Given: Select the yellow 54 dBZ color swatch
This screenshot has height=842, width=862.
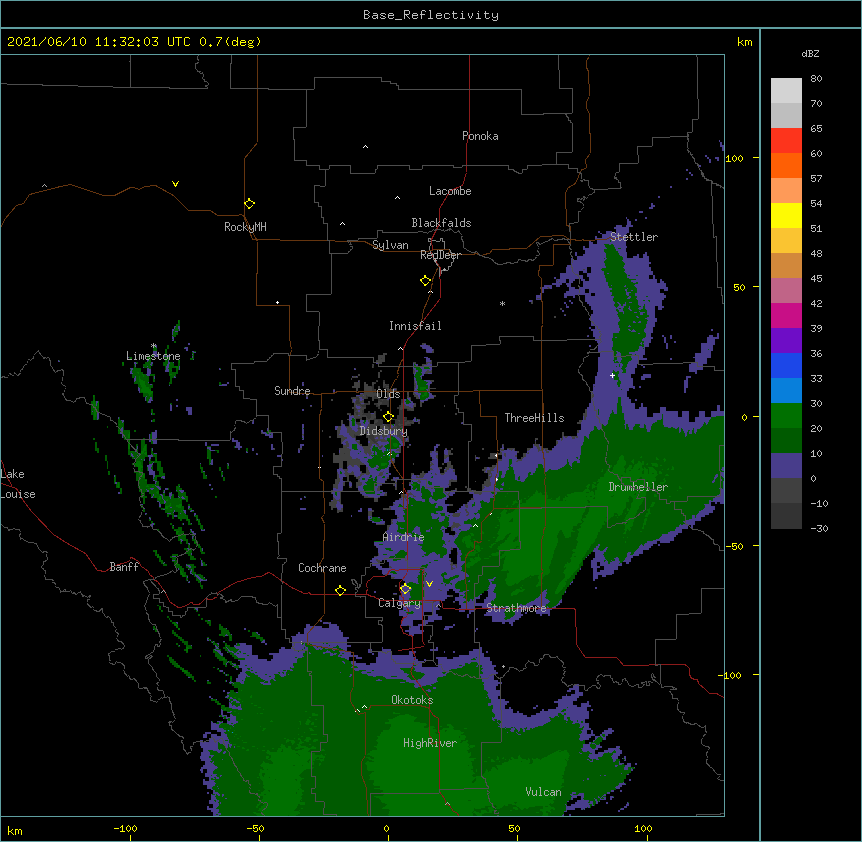Looking at the screenshot, I should coord(786,215).
